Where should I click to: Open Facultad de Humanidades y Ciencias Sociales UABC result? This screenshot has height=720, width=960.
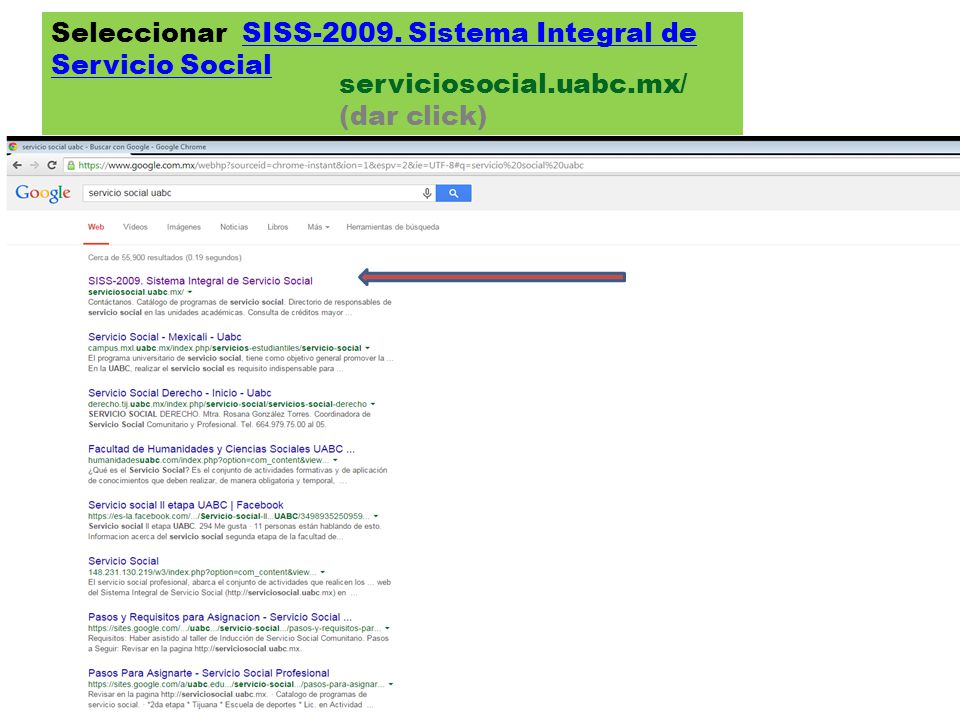(x=221, y=449)
